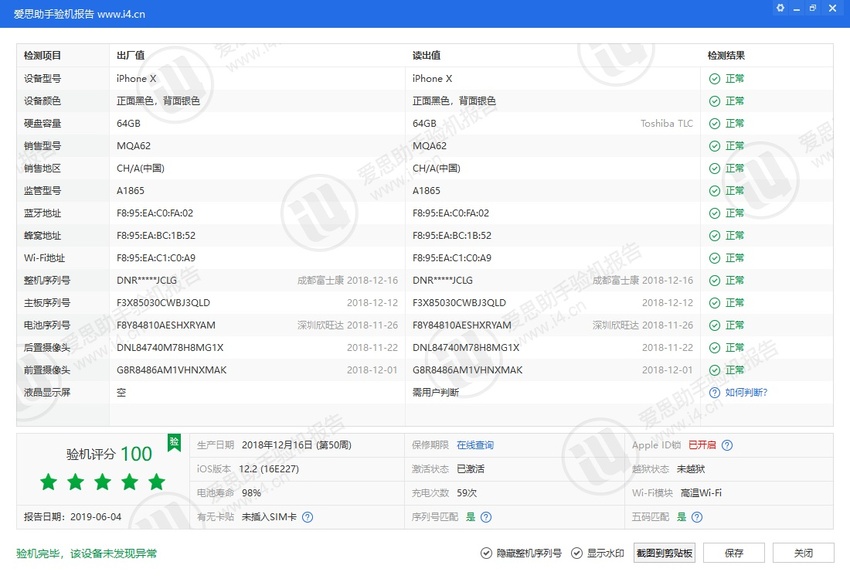Screen dimensions: 850x579
Task: Click the 关闭 button
Action: coord(803,553)
